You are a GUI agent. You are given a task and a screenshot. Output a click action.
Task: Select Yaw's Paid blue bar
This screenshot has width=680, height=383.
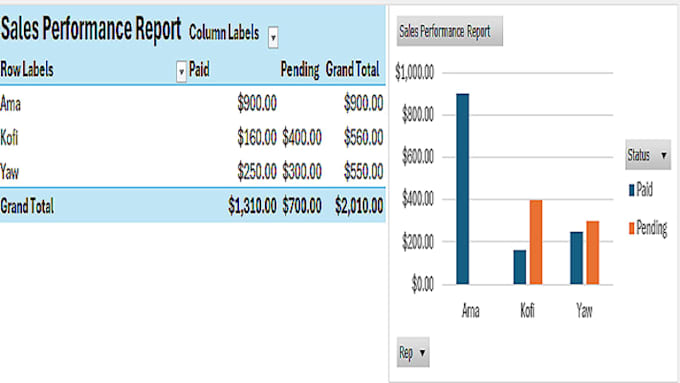pos(576,258)
